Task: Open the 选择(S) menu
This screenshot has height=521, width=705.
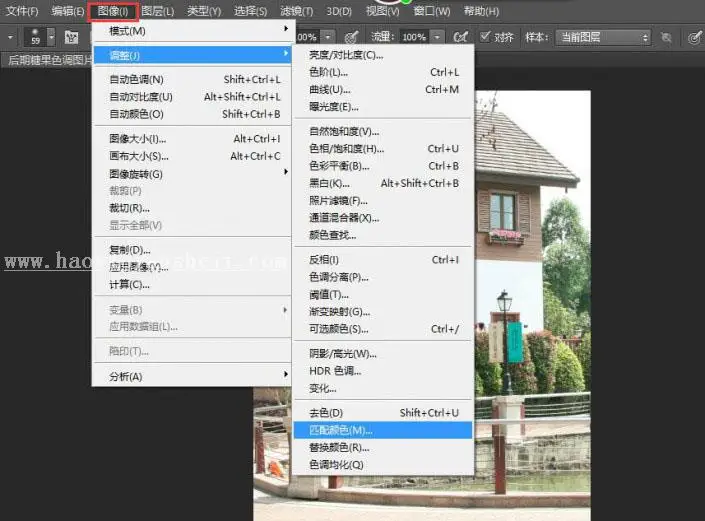Action: (250, 11)
